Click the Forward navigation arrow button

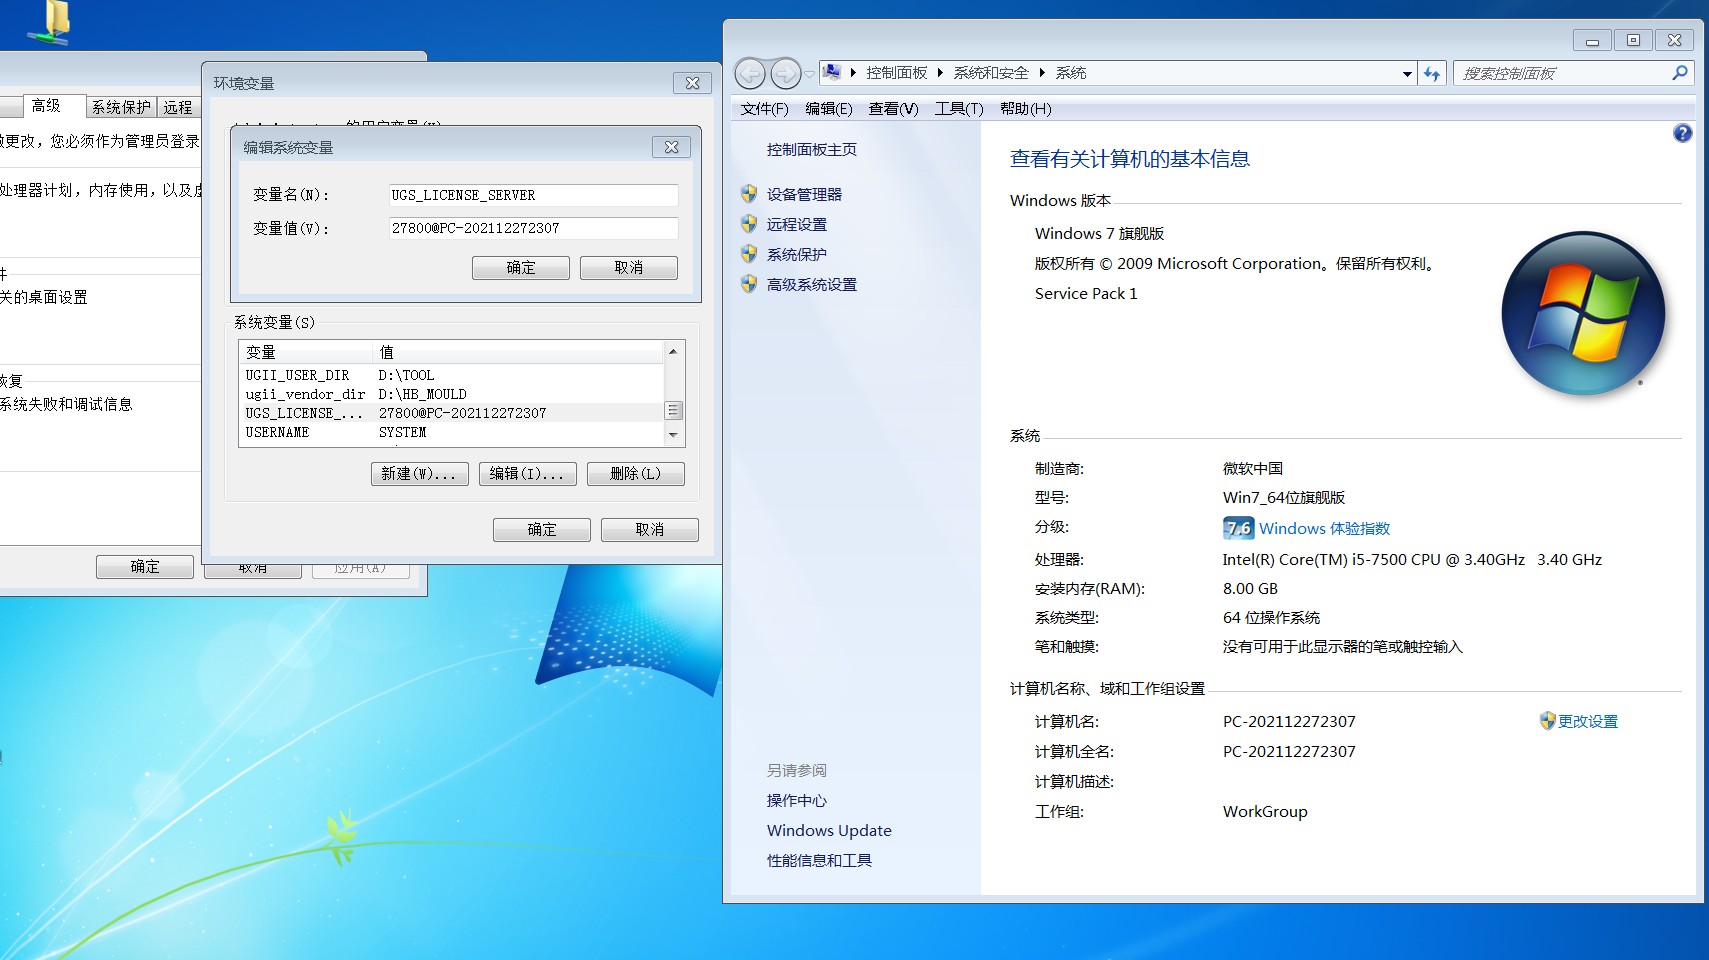(x=786, y=73)
